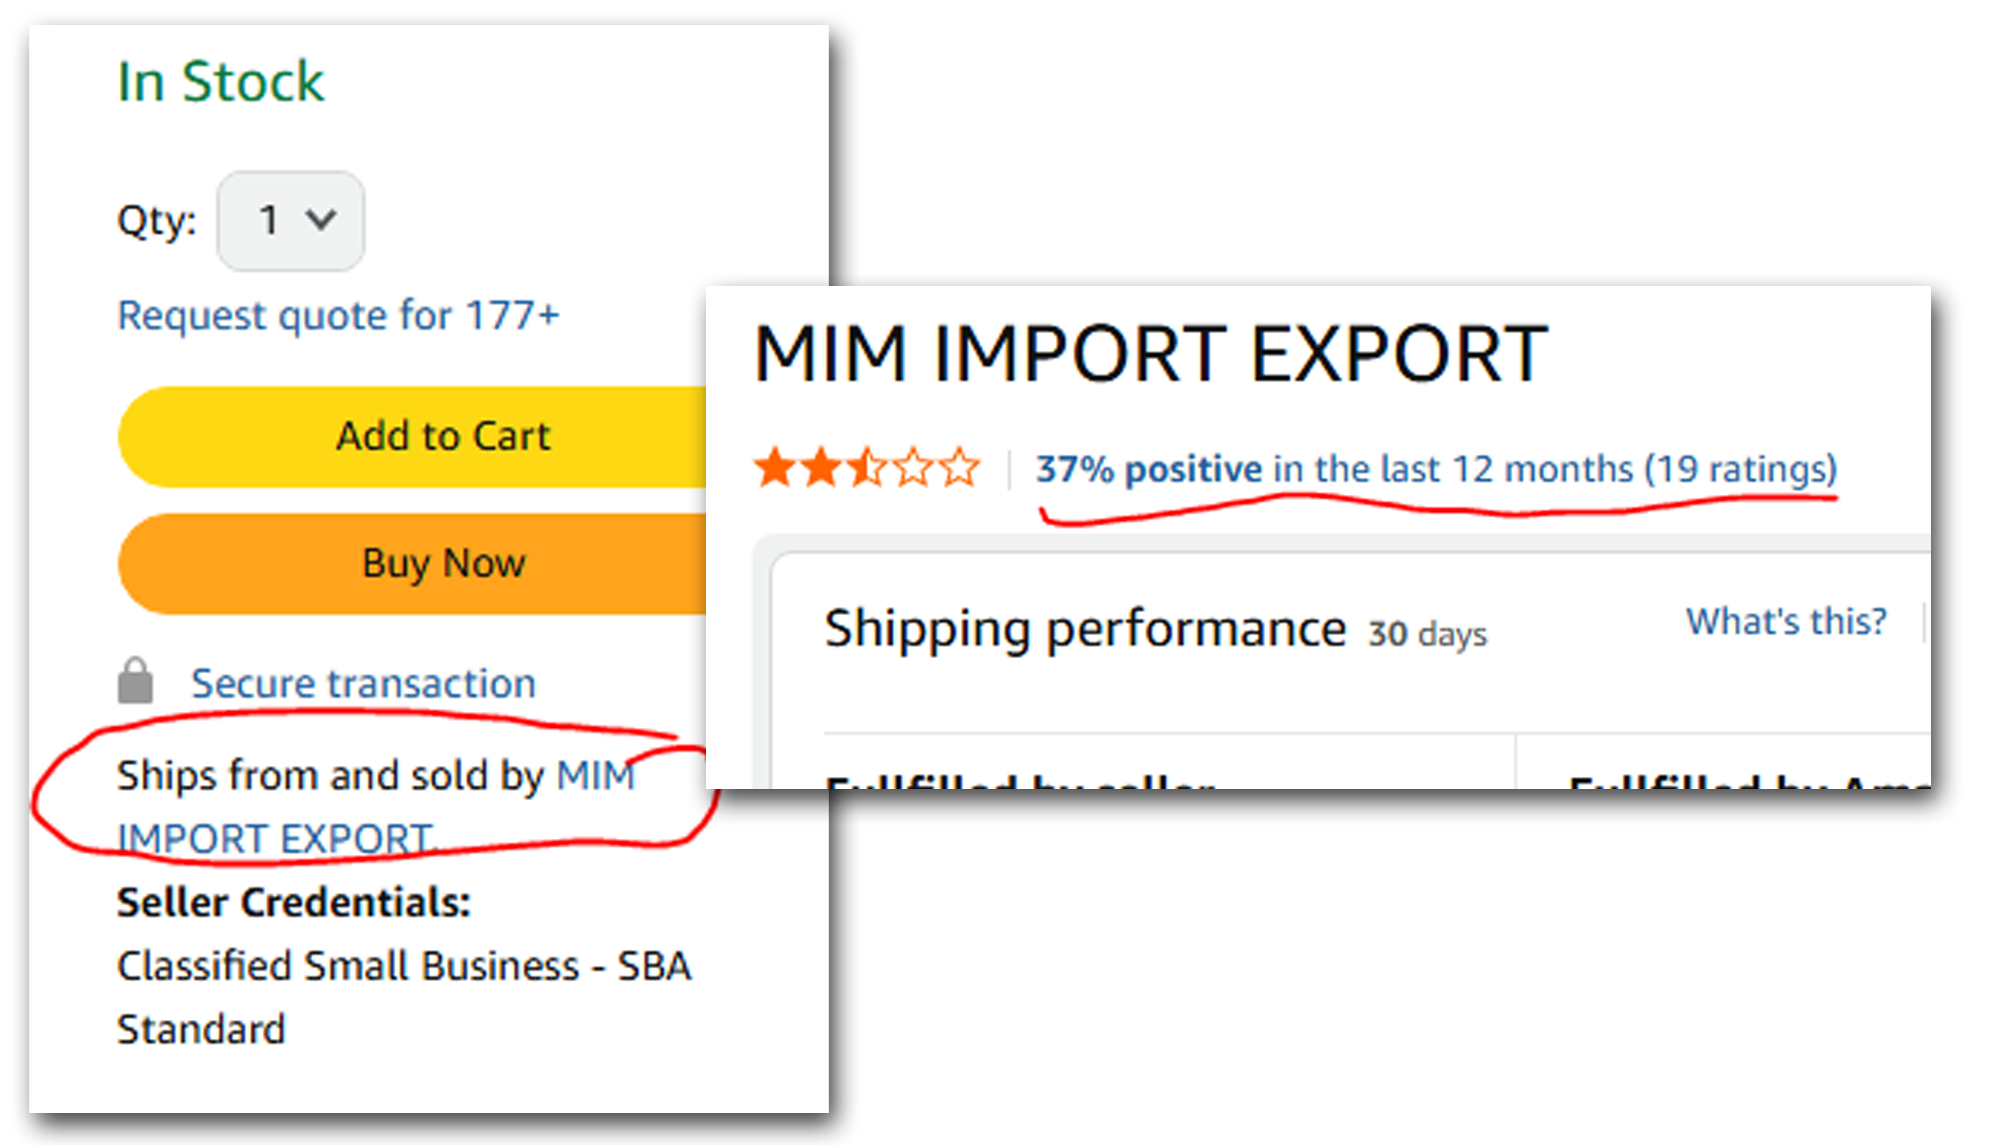The height and width of the screenshot is (1145, 2000).
Task: Click Classified Small Business - SBA Standard text
Action: coord(403,966)
